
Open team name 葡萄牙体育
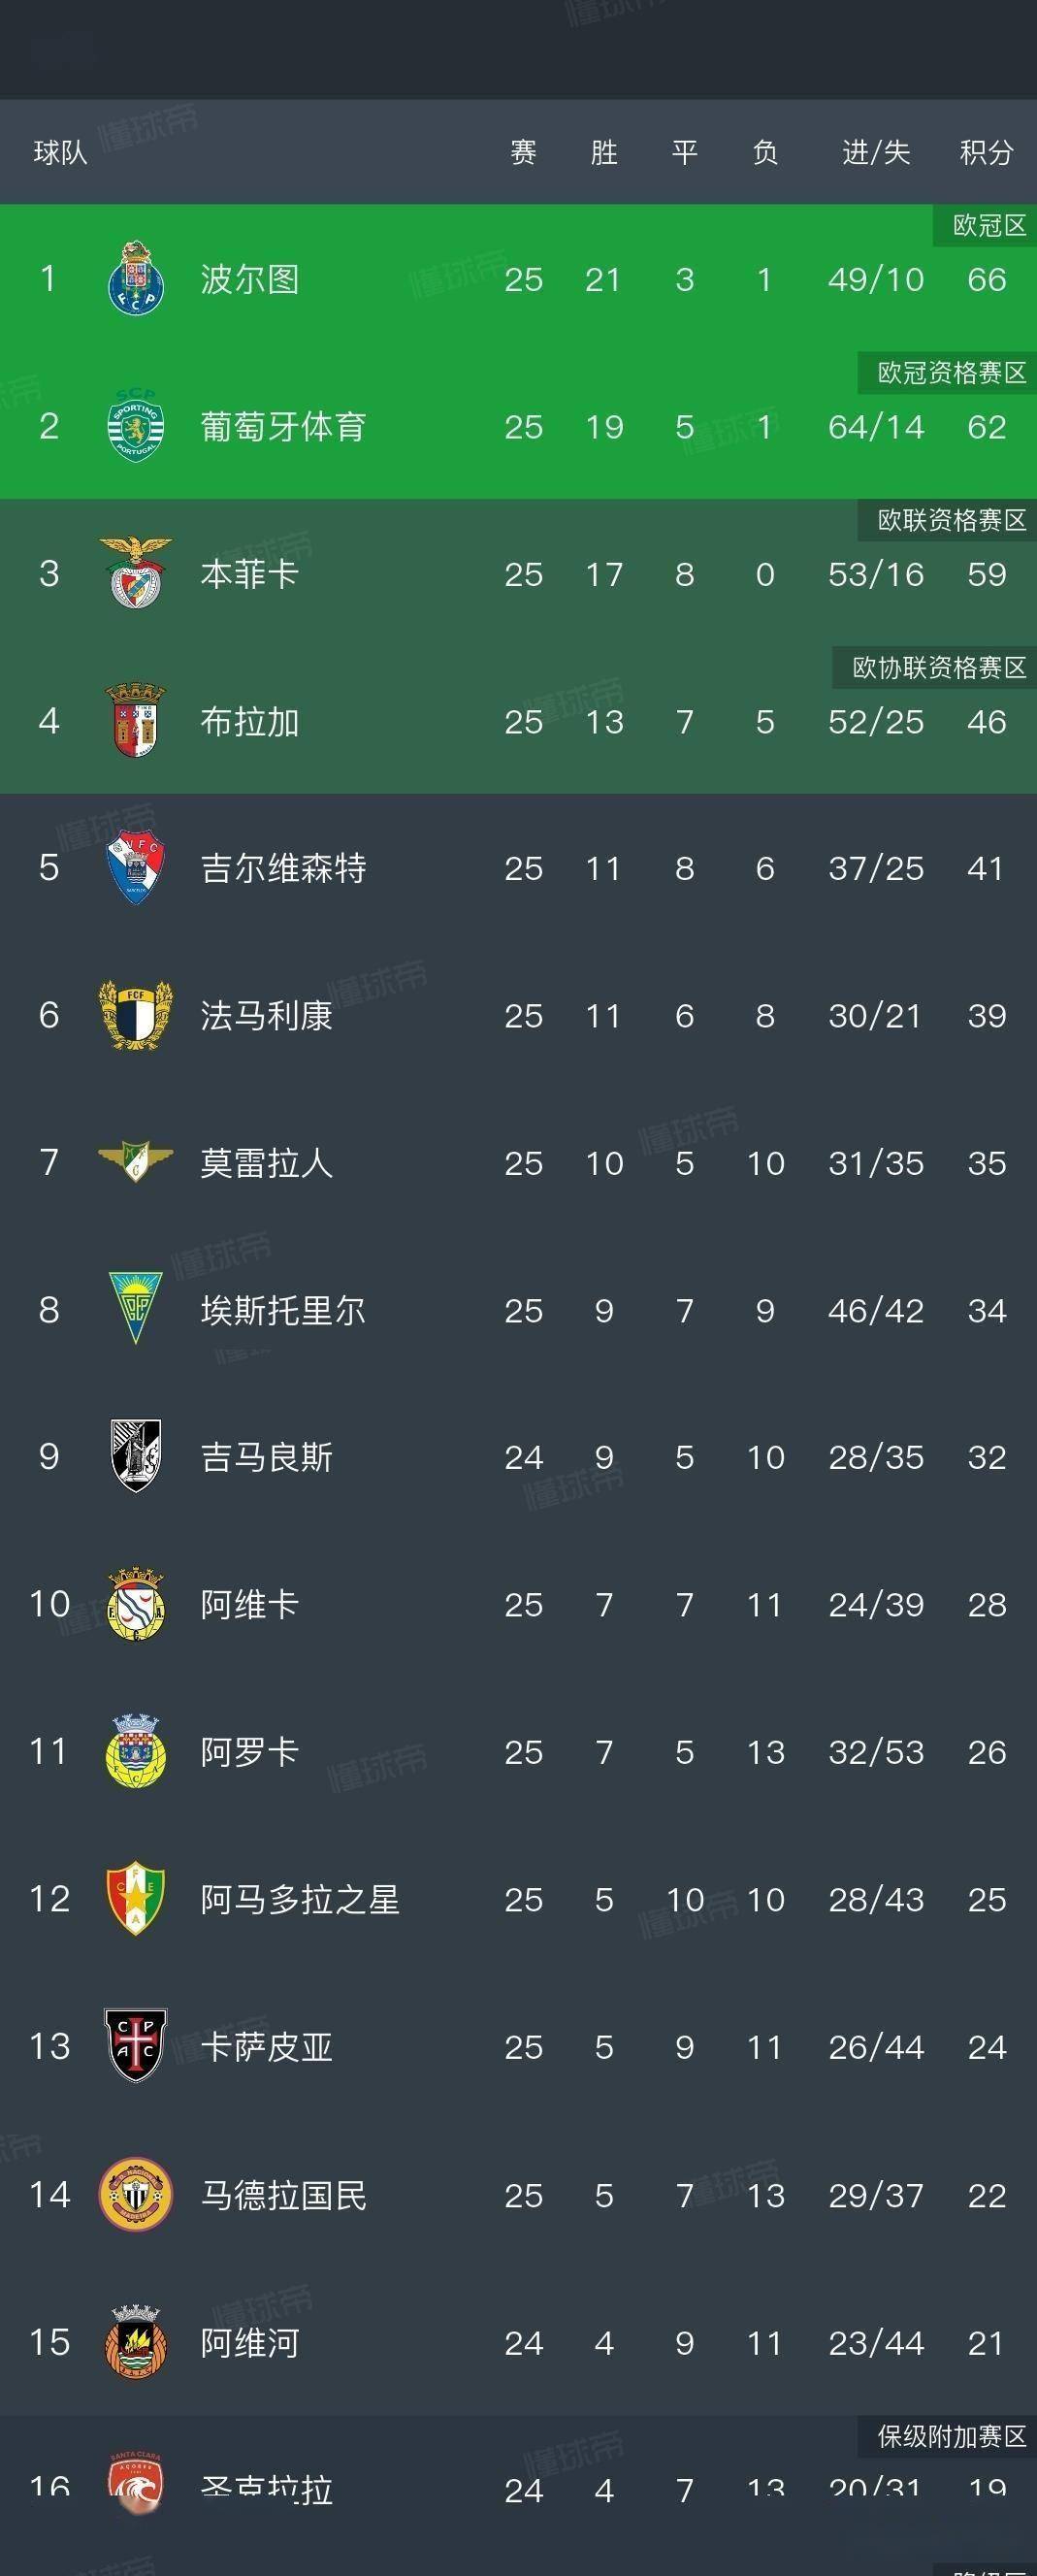[x=283, y=427]
